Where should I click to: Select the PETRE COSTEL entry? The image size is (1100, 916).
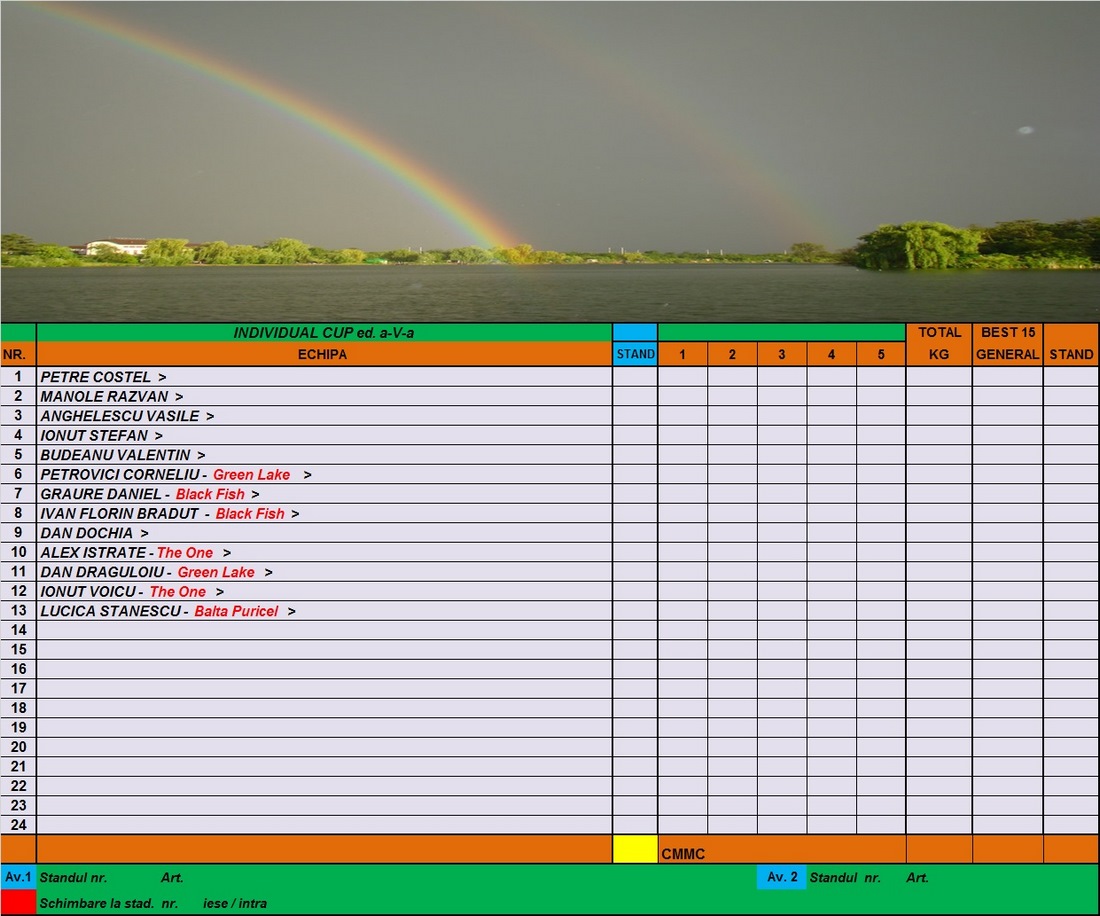click(x=96, y=377)
